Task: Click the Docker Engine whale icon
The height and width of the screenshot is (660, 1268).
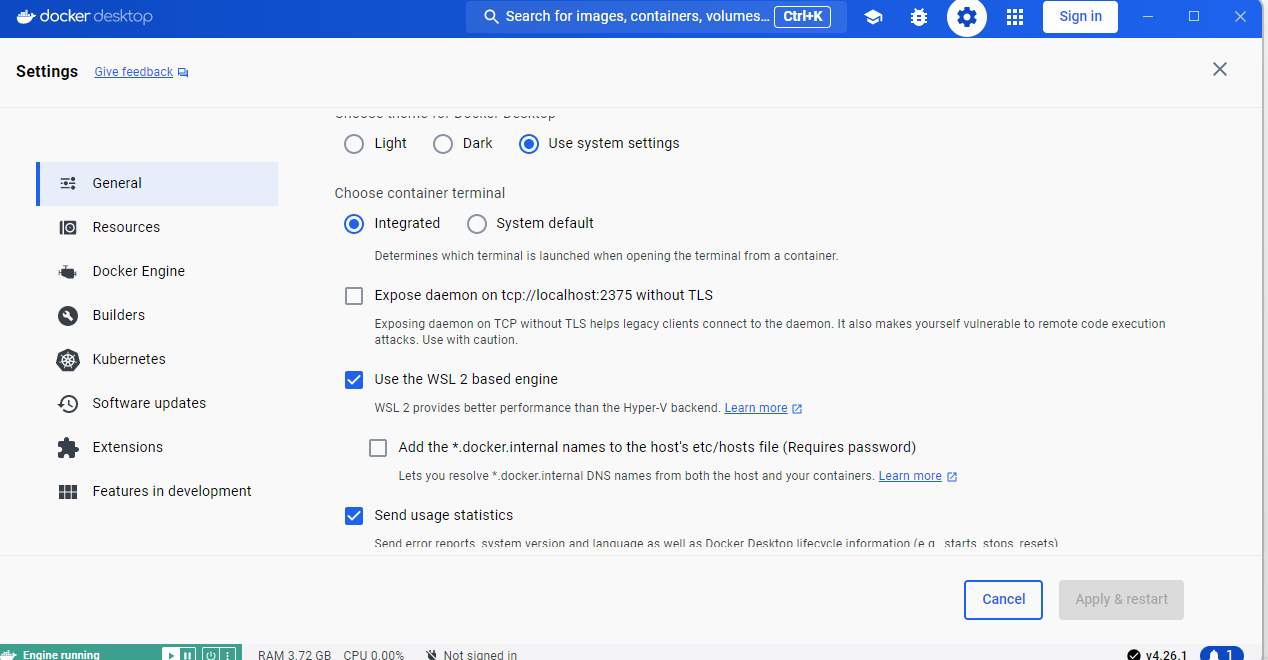Action: [68, 271]
